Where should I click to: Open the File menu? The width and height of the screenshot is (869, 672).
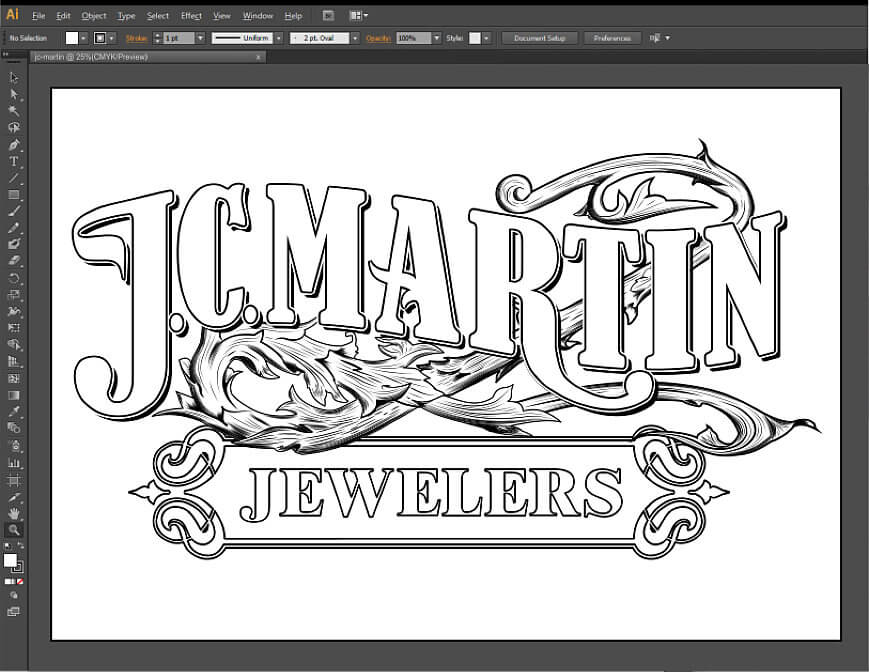click(39, 16)
